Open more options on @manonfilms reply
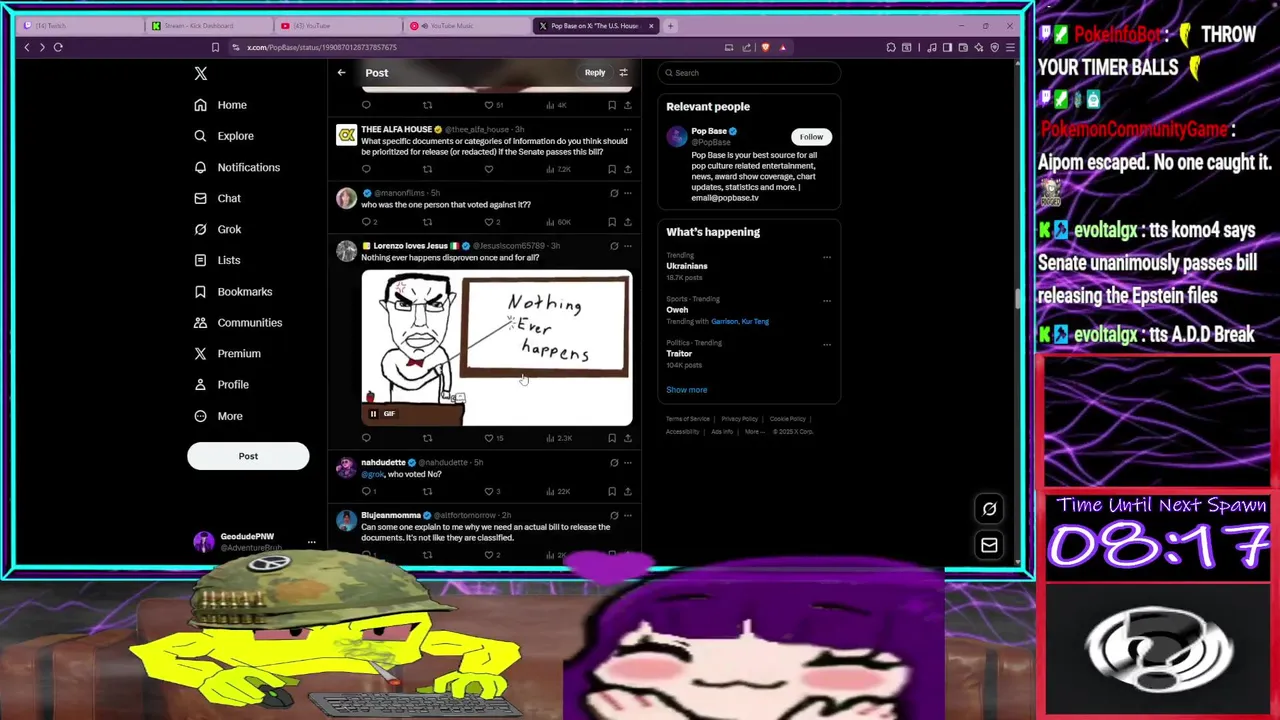 (628, 193)
